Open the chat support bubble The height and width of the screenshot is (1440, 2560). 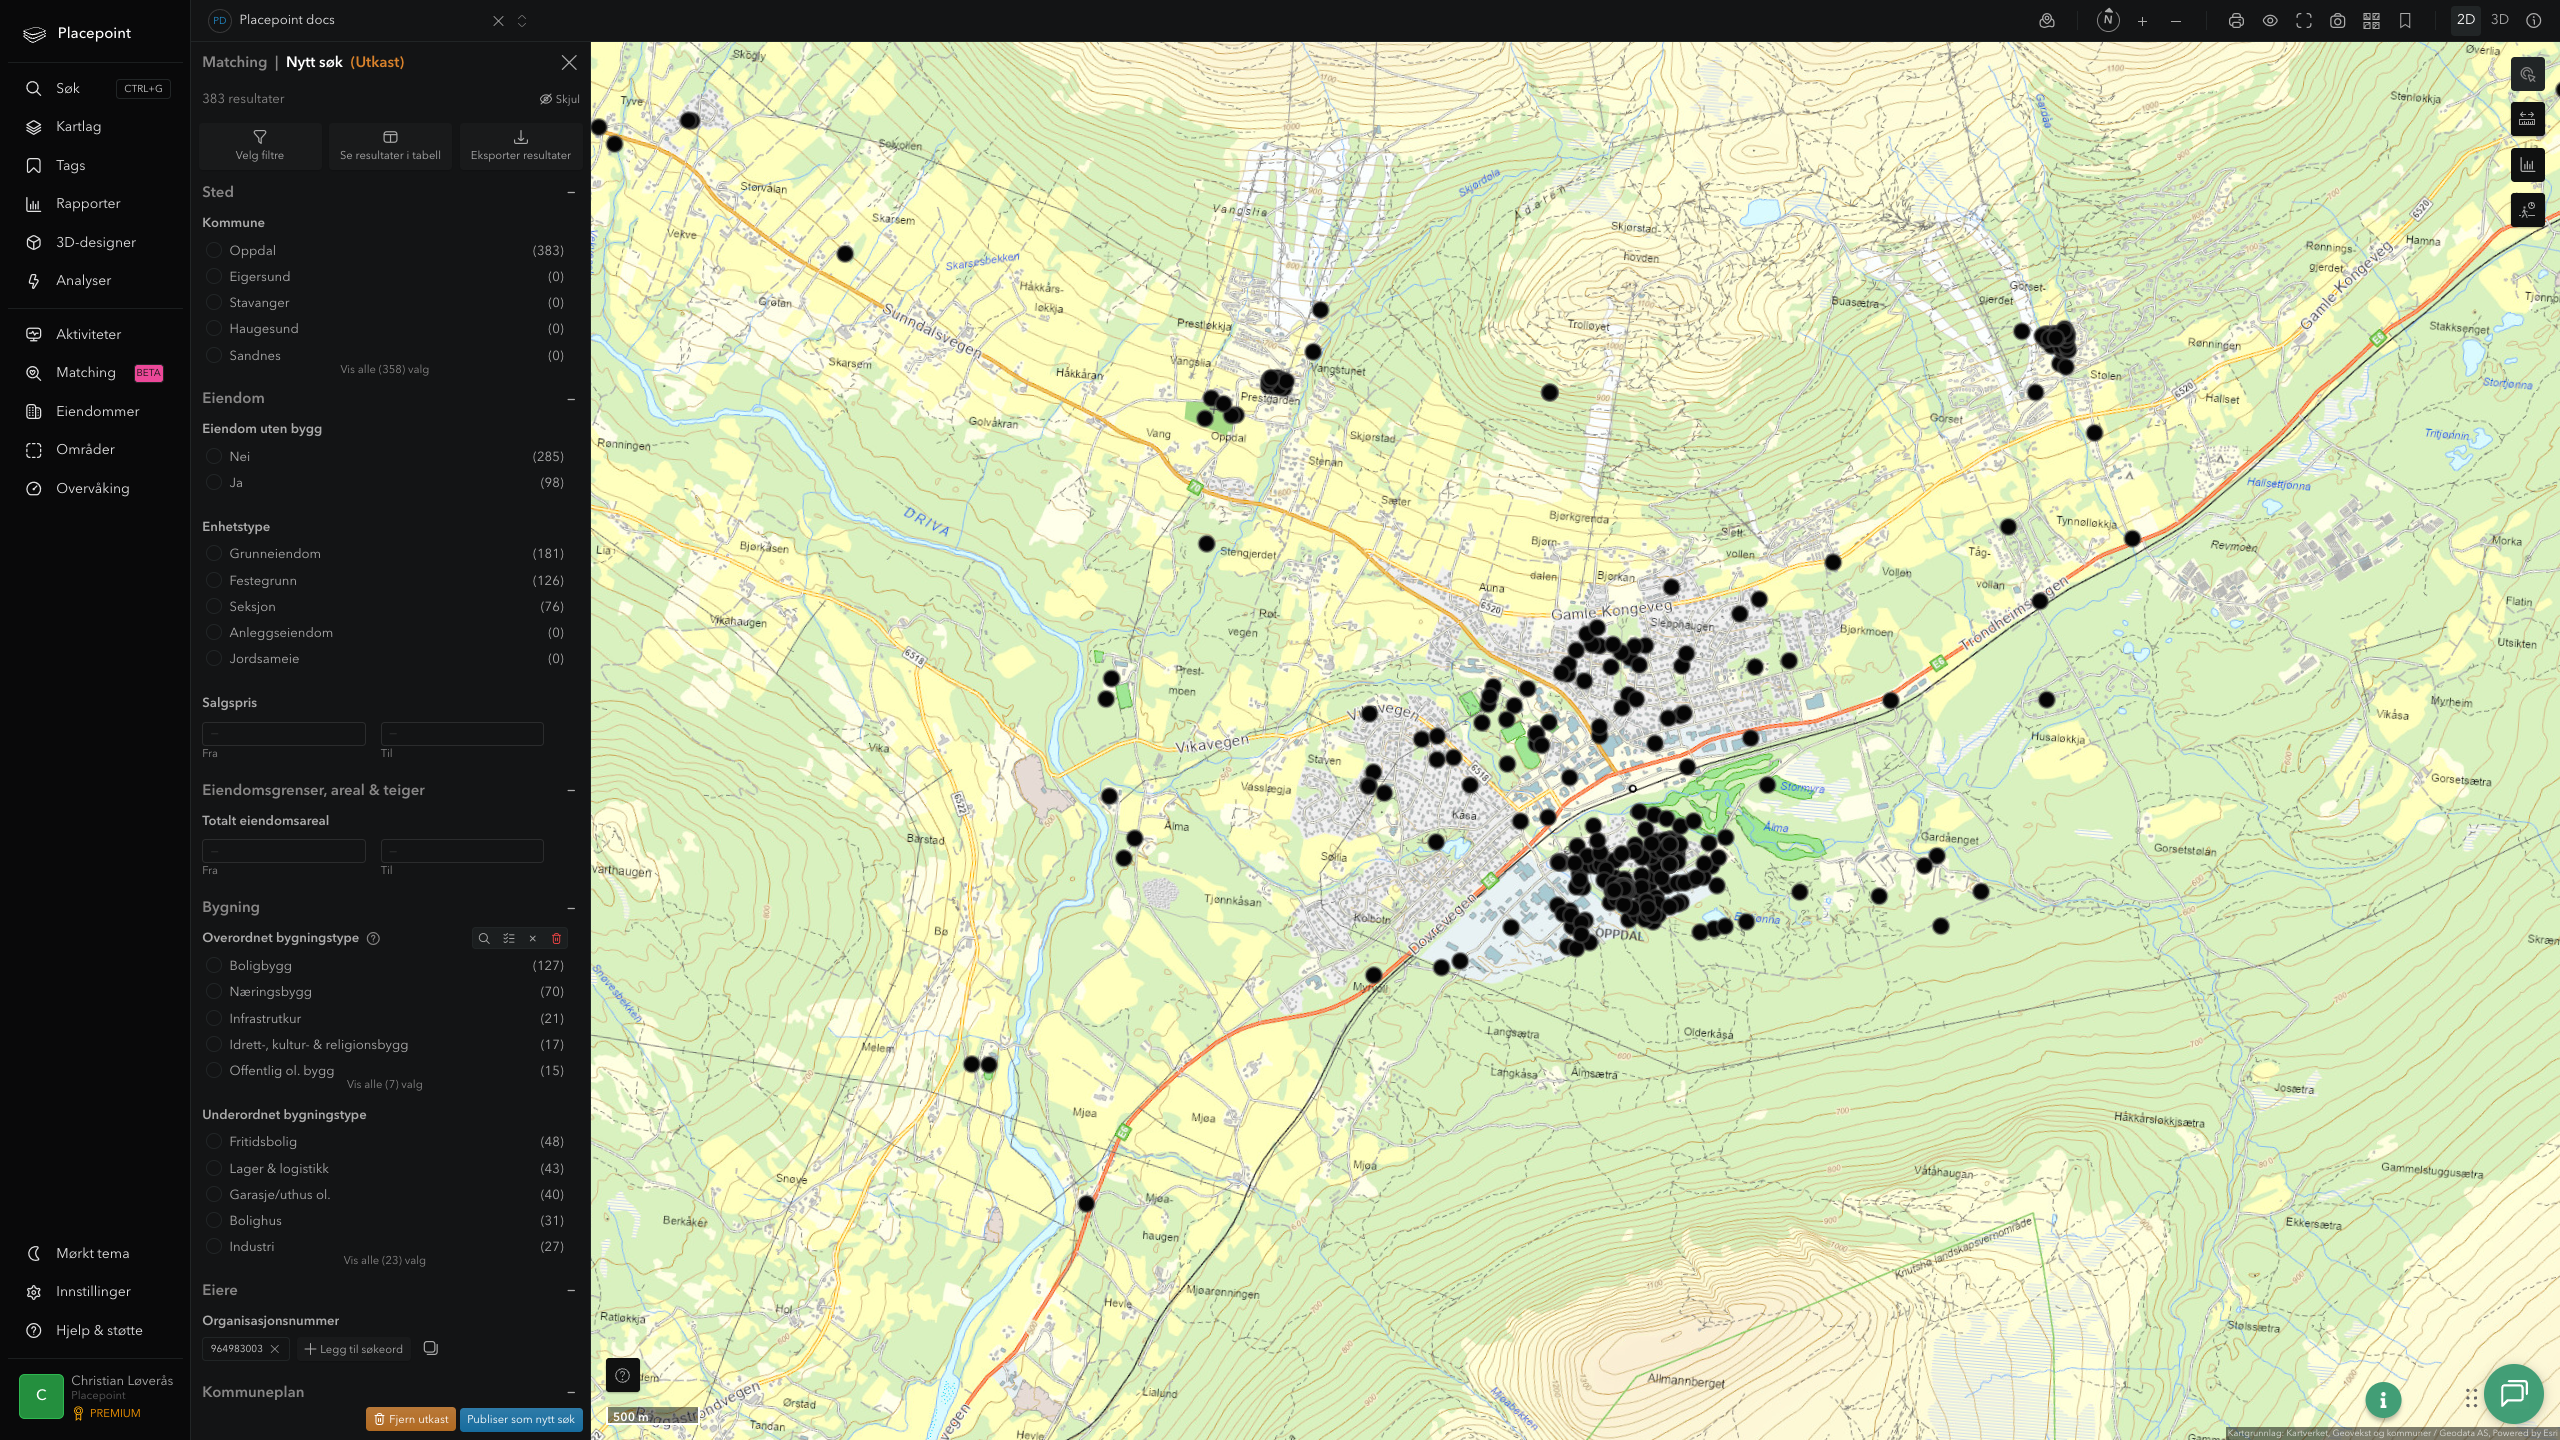2513,1393
